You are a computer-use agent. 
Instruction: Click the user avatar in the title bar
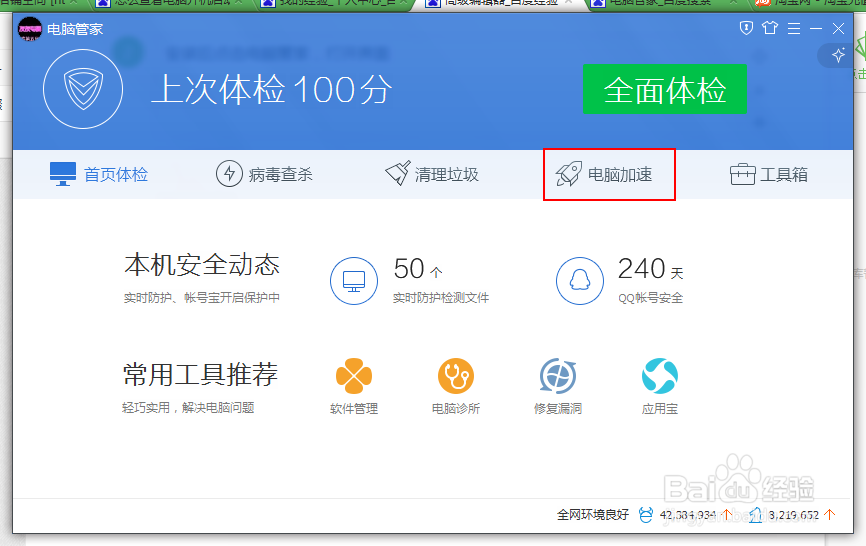(x=30, y=29)
